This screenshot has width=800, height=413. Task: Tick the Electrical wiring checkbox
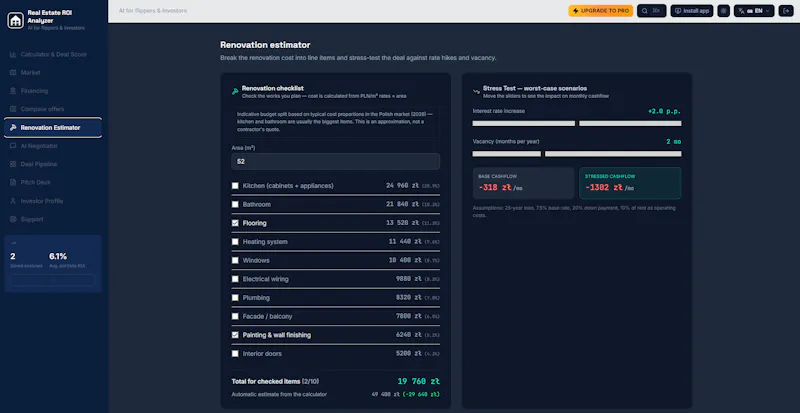coord(235,279)
